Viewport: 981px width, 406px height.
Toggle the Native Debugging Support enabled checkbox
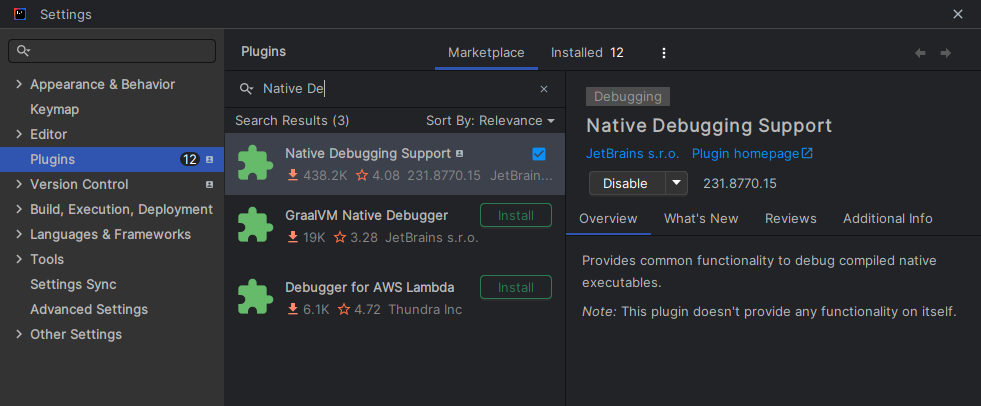(539, 154)
